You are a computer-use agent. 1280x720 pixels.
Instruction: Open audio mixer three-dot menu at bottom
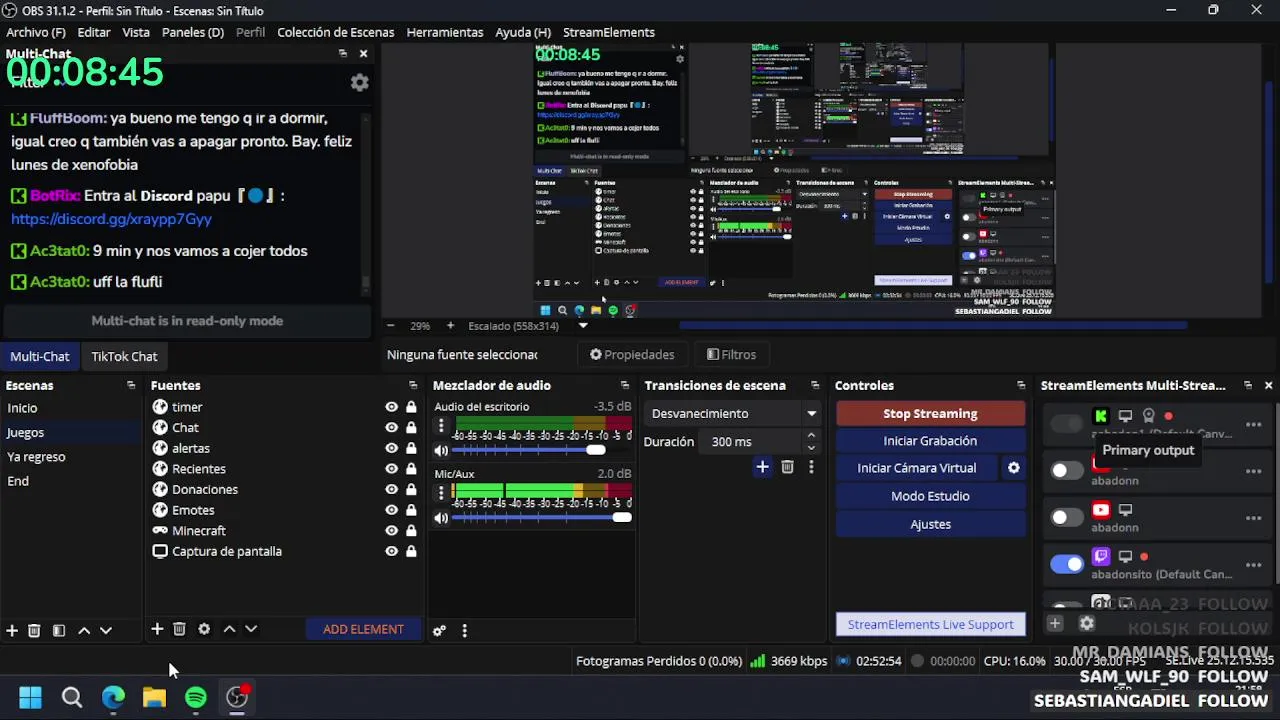point(464,631)
